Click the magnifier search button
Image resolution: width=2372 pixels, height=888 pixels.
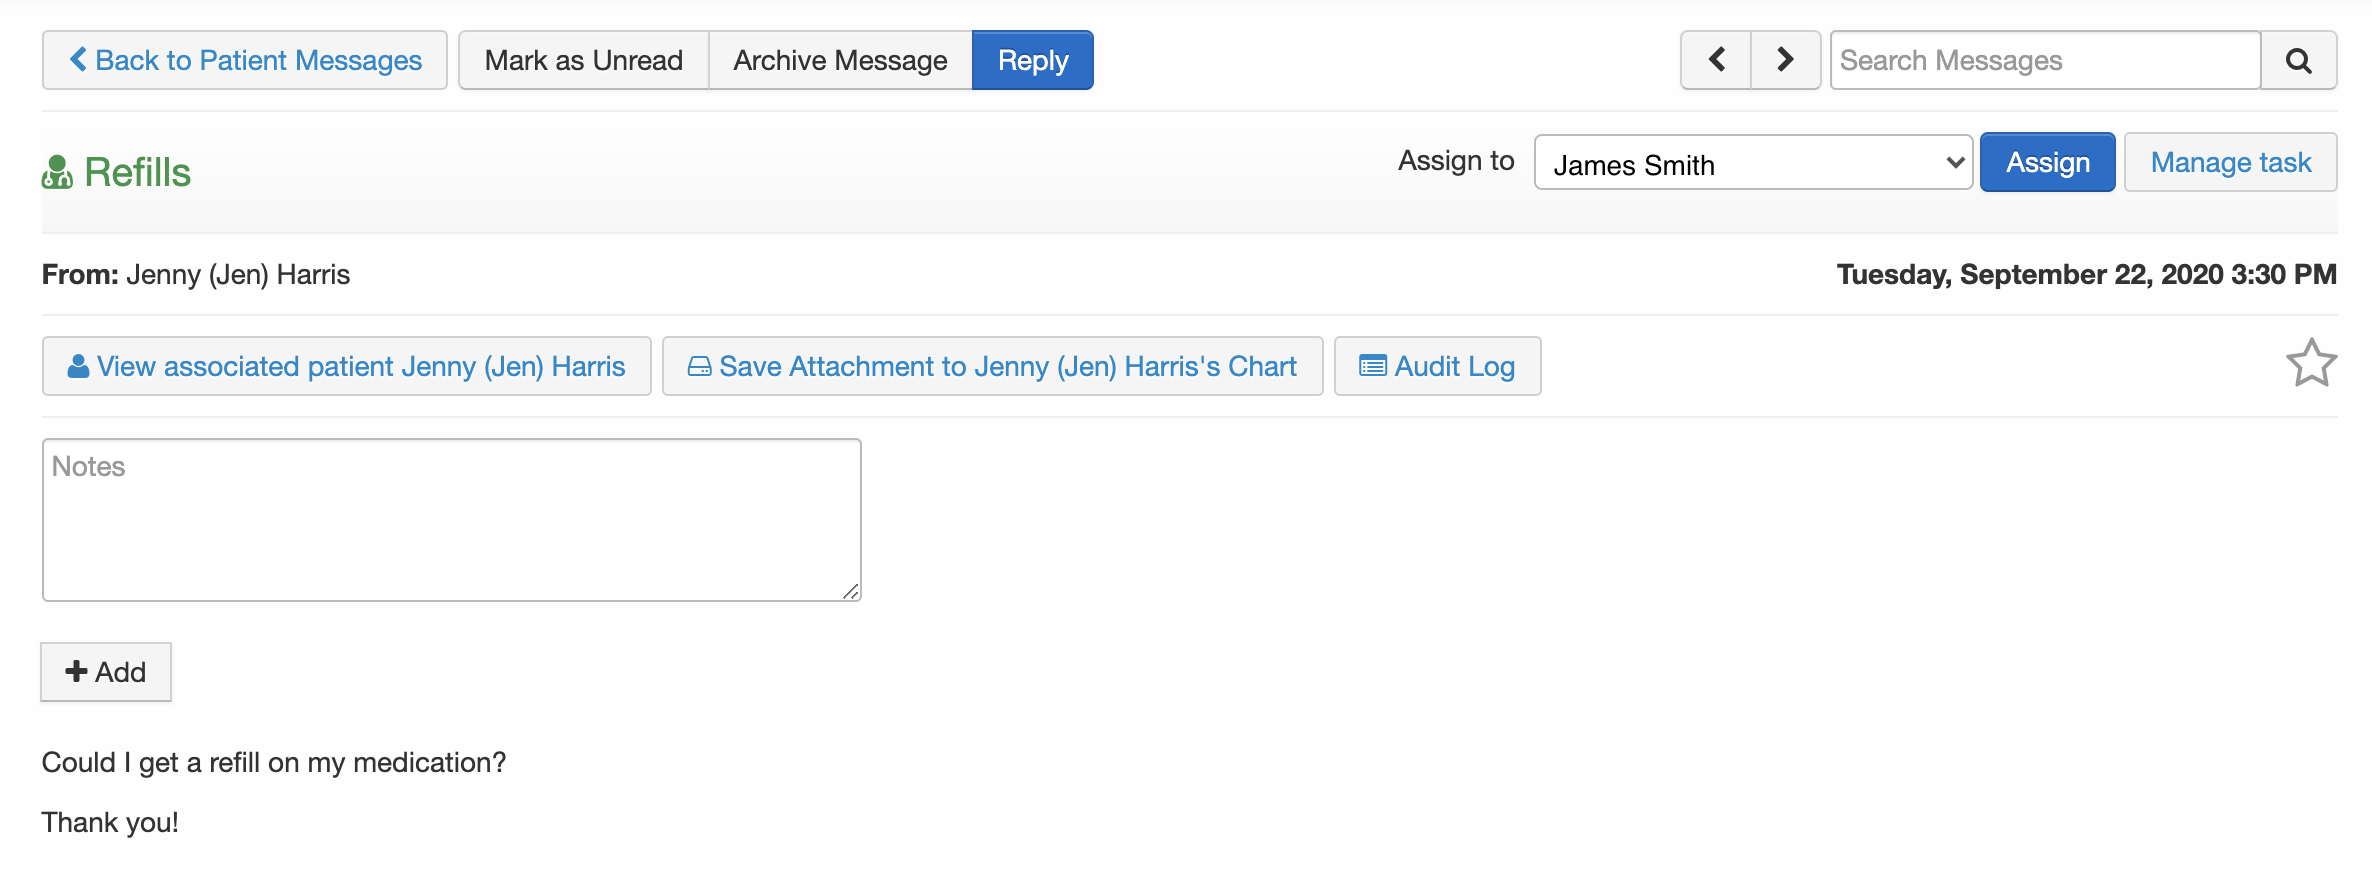2299,60
